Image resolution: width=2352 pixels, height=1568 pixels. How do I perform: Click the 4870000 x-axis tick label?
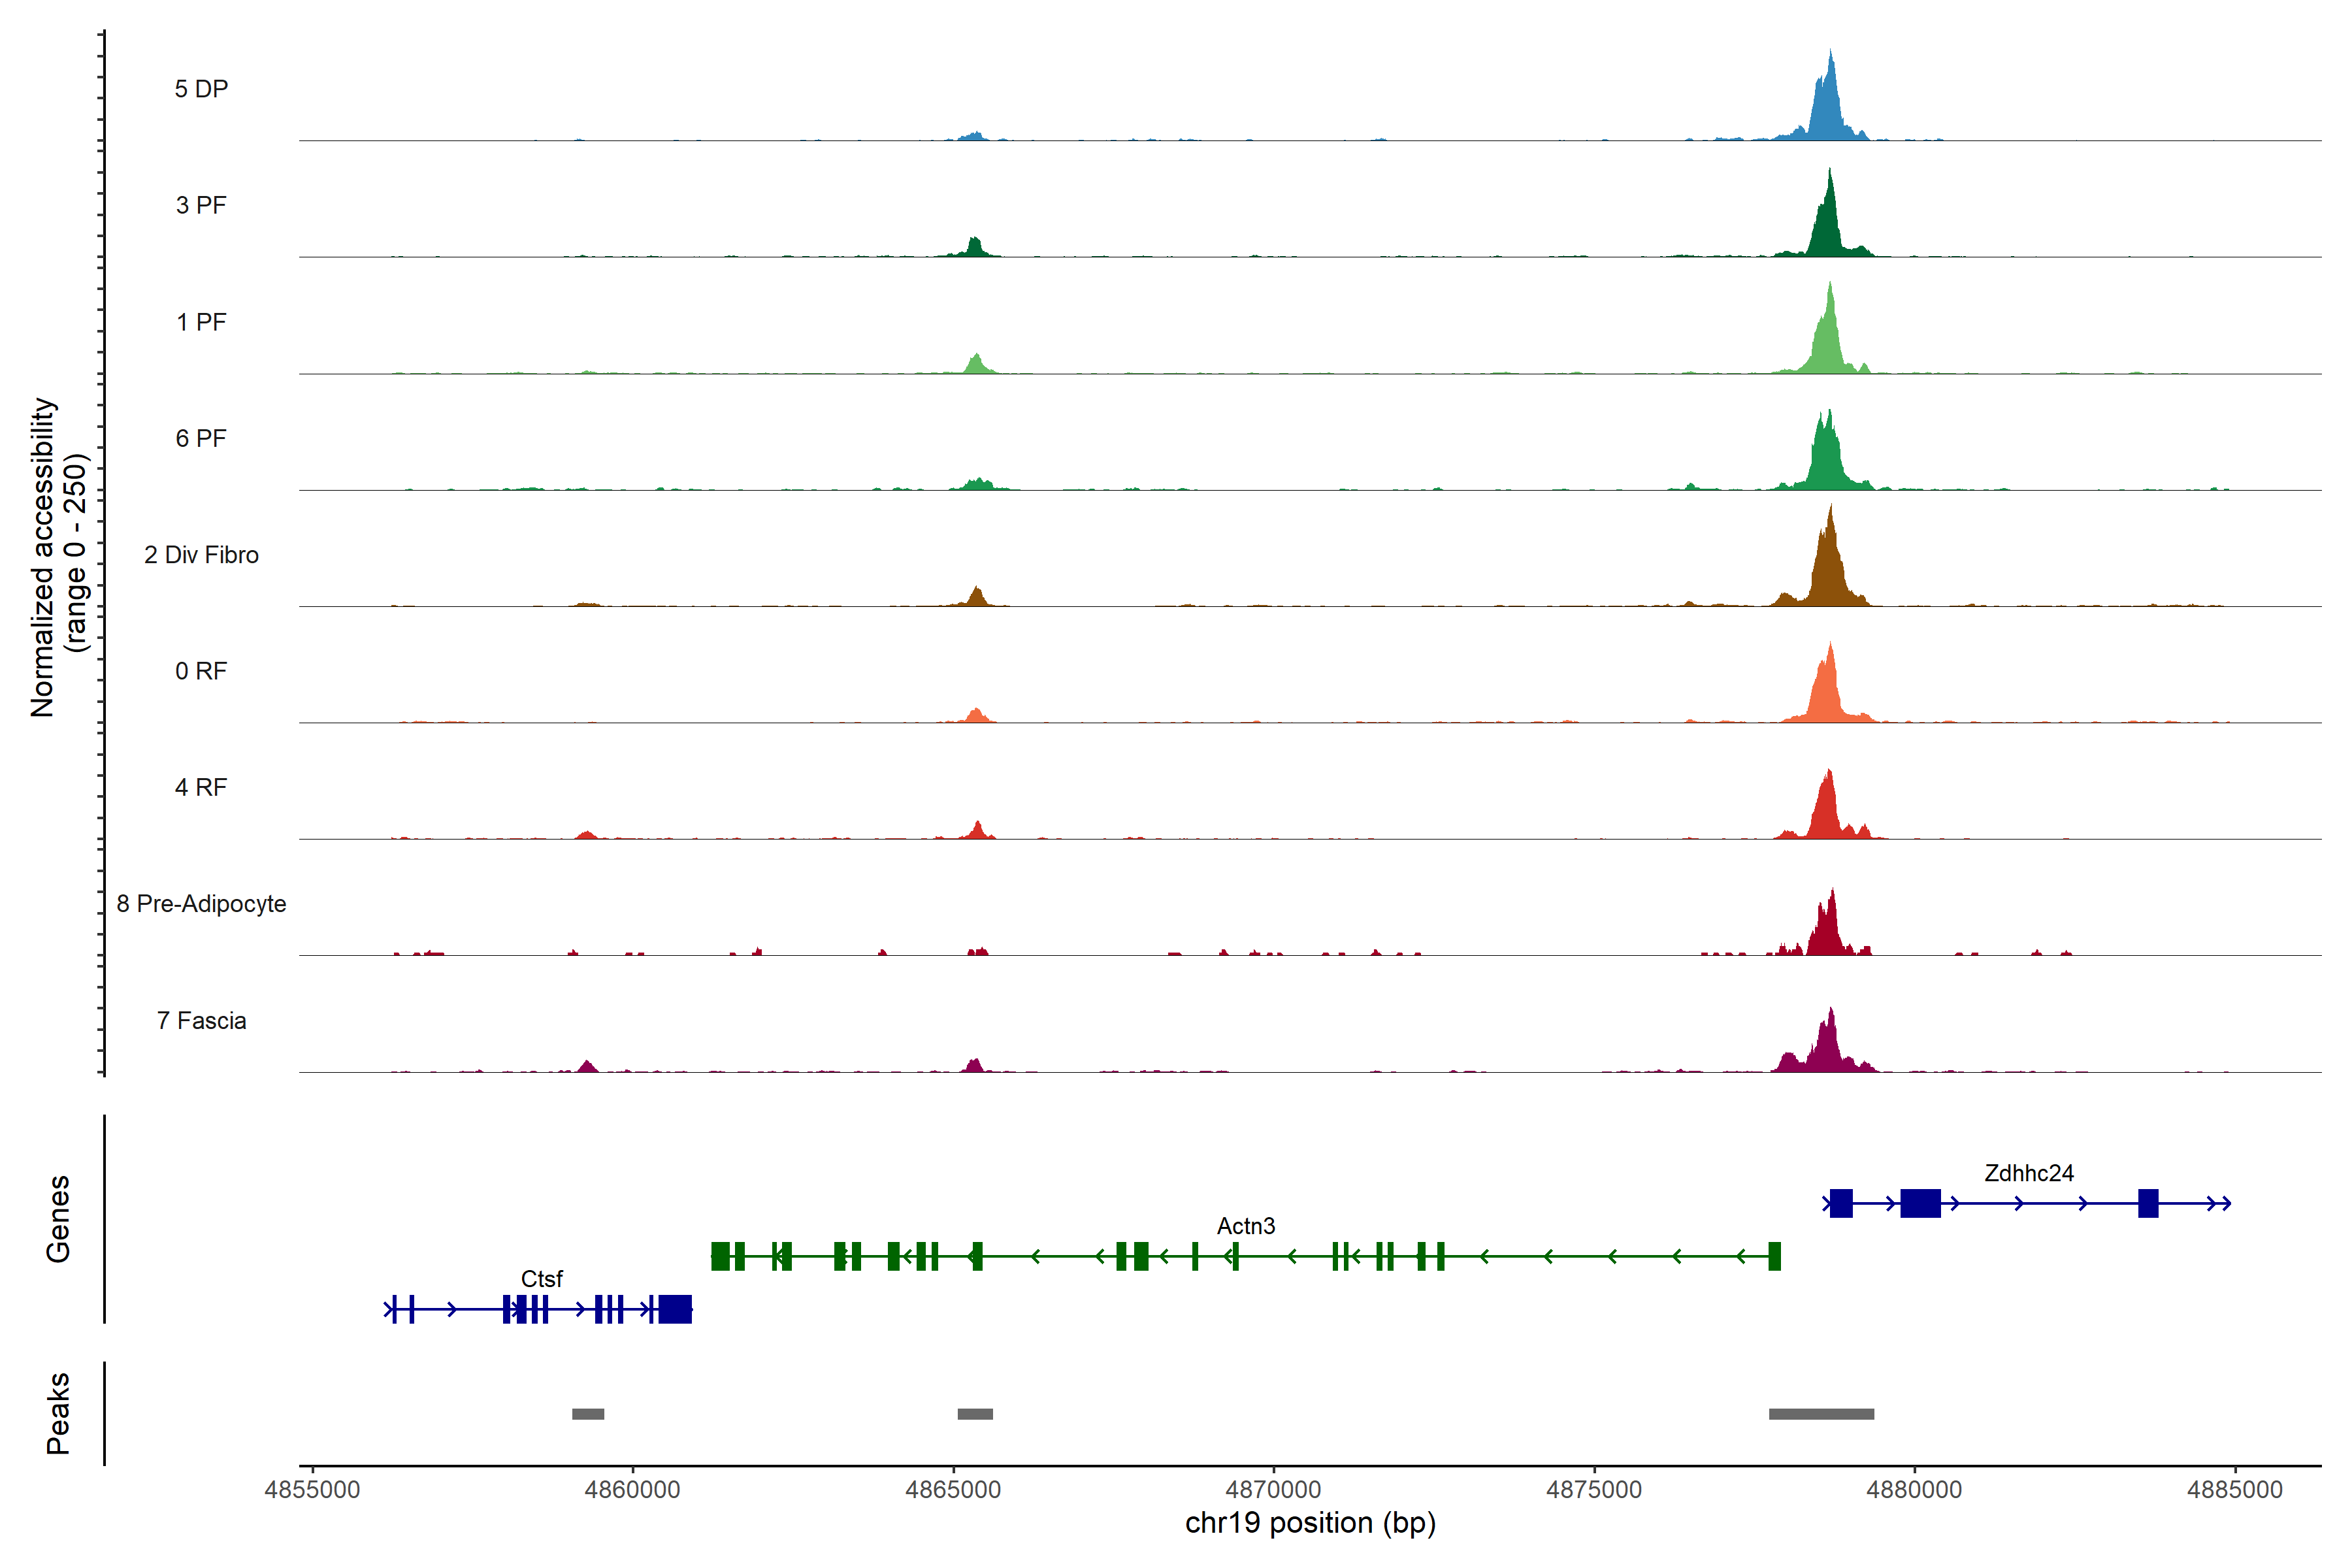tap(1273, 1489)
